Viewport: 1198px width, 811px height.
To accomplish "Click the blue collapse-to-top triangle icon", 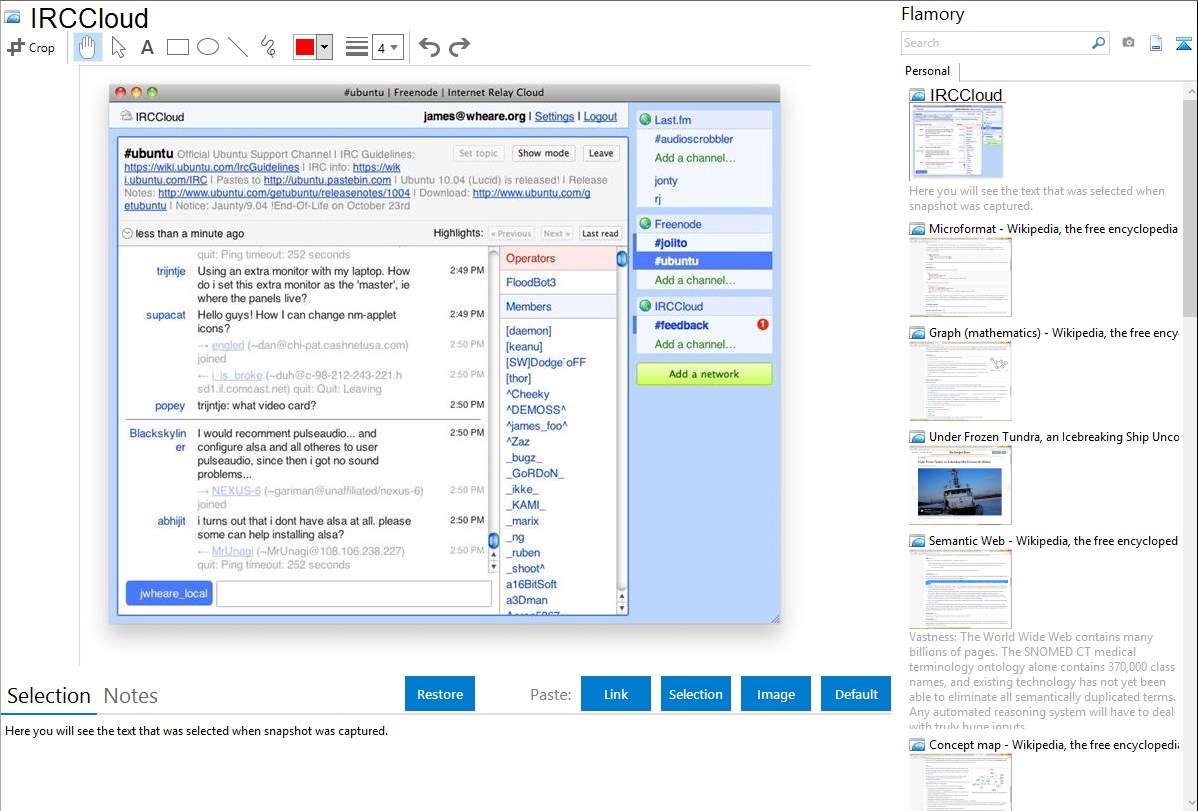I will 1183,43.
